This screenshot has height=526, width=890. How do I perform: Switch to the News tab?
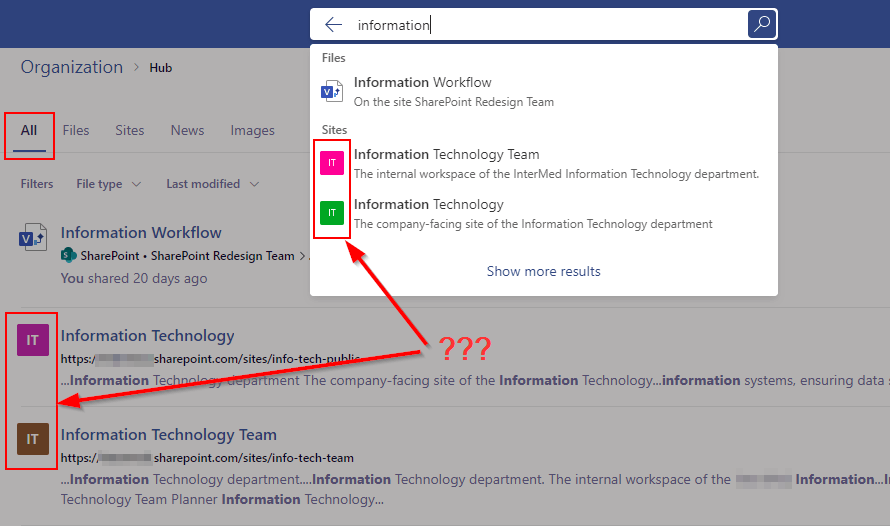[187, 131]
